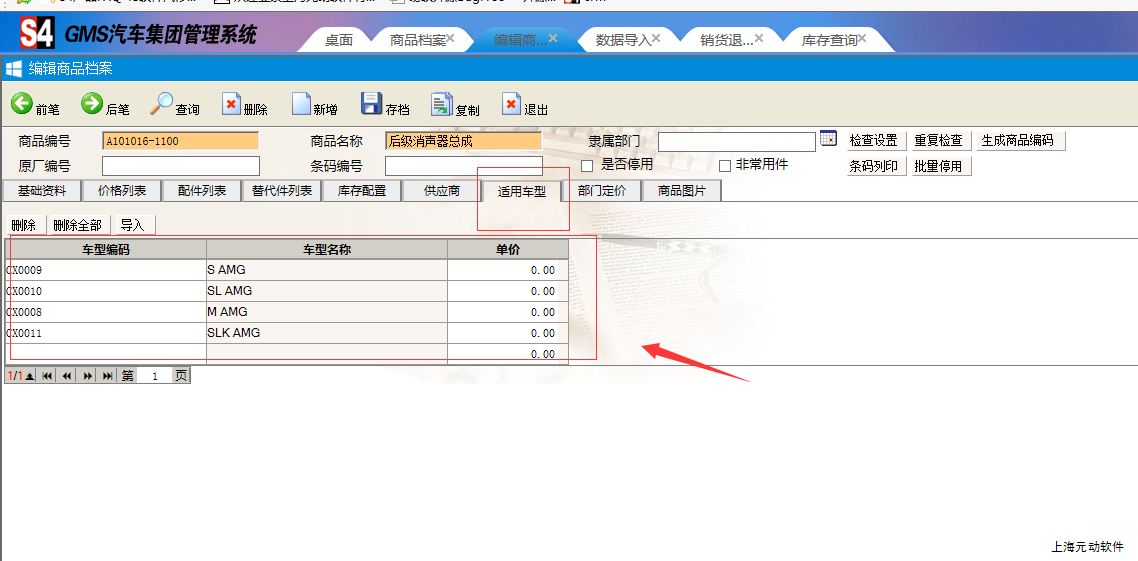Click the 删除 delete icon in toolbar
This screenshot has width=1138, height=561.
click(232, 104)
